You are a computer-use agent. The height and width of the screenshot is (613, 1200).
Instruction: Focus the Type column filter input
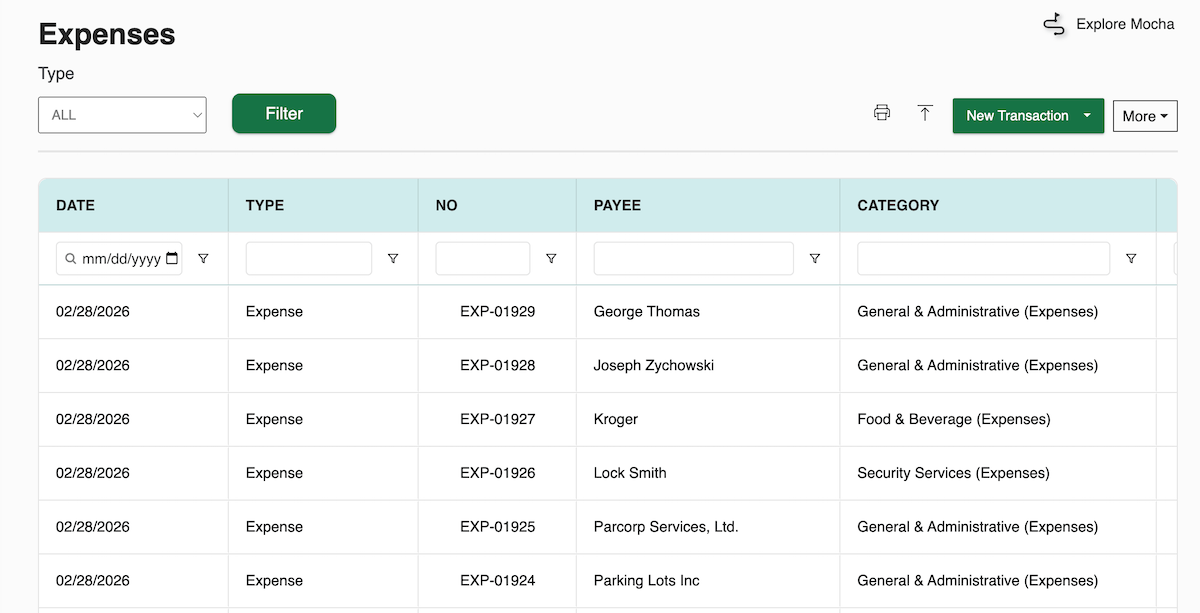(x=309, y=258)
